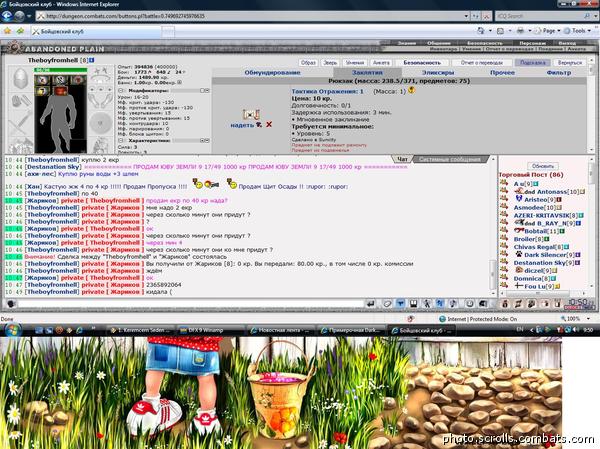The width and height of the screenshot is (600, 449).
Task: Click the Вернуться button
Action: [569, 62]
